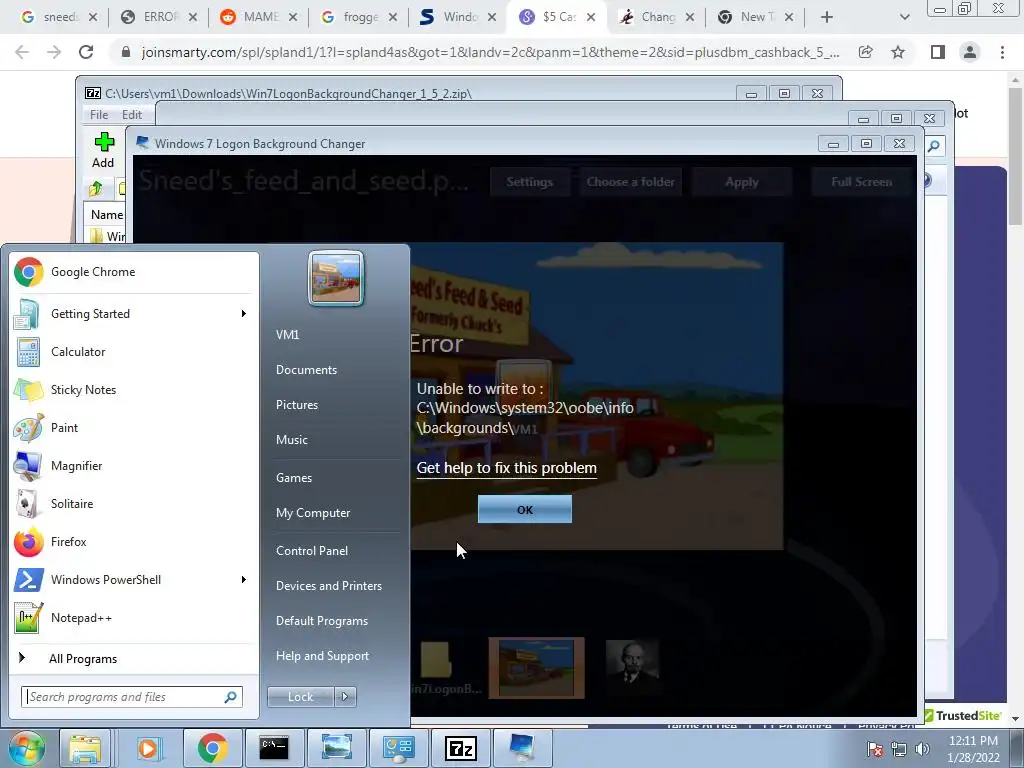Open Windows Explorer from the taskbar
1024x768 pixels.
(85, 748)
